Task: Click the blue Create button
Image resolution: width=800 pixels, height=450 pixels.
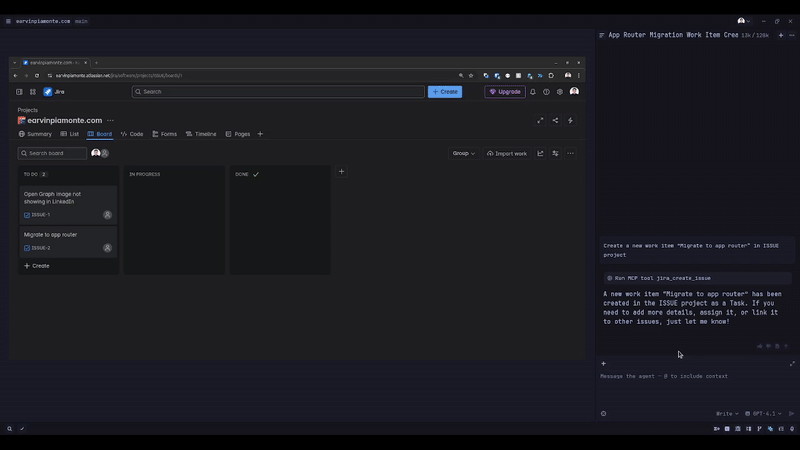Action: point(445,92)
